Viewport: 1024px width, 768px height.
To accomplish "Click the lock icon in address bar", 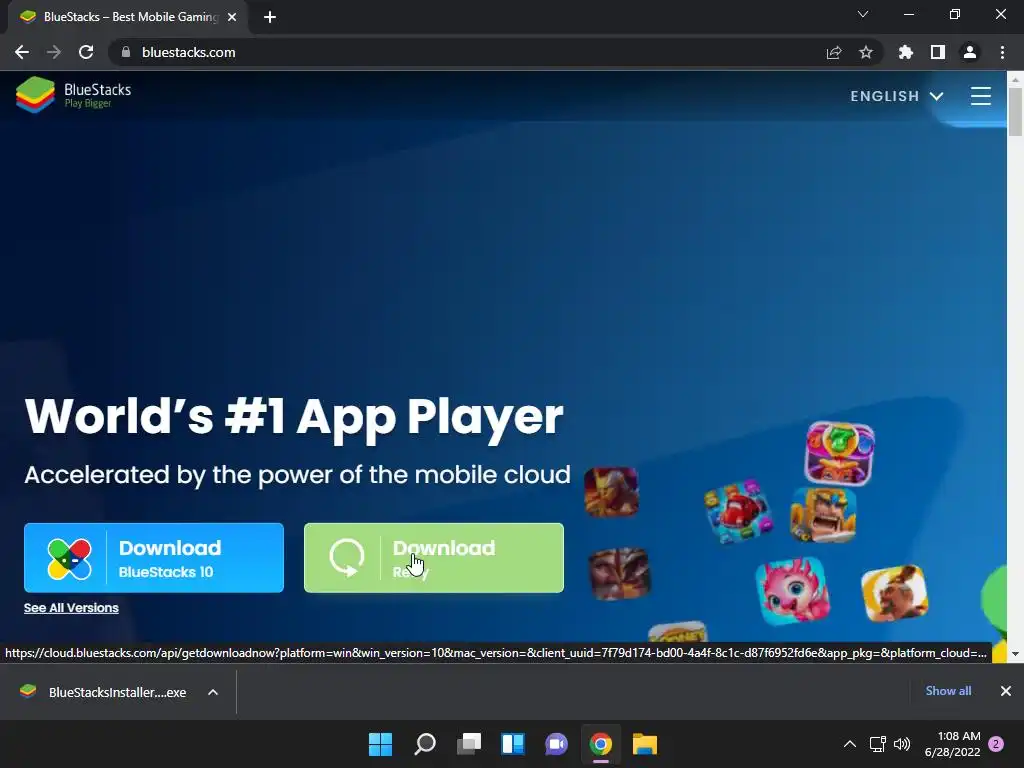I will click(126, 52).
